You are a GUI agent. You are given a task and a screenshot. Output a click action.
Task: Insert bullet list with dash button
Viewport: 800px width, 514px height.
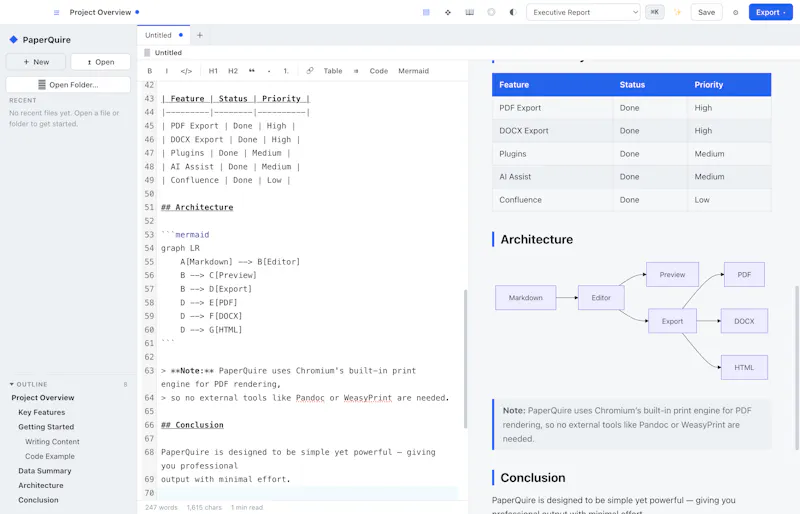coord(269,71)
